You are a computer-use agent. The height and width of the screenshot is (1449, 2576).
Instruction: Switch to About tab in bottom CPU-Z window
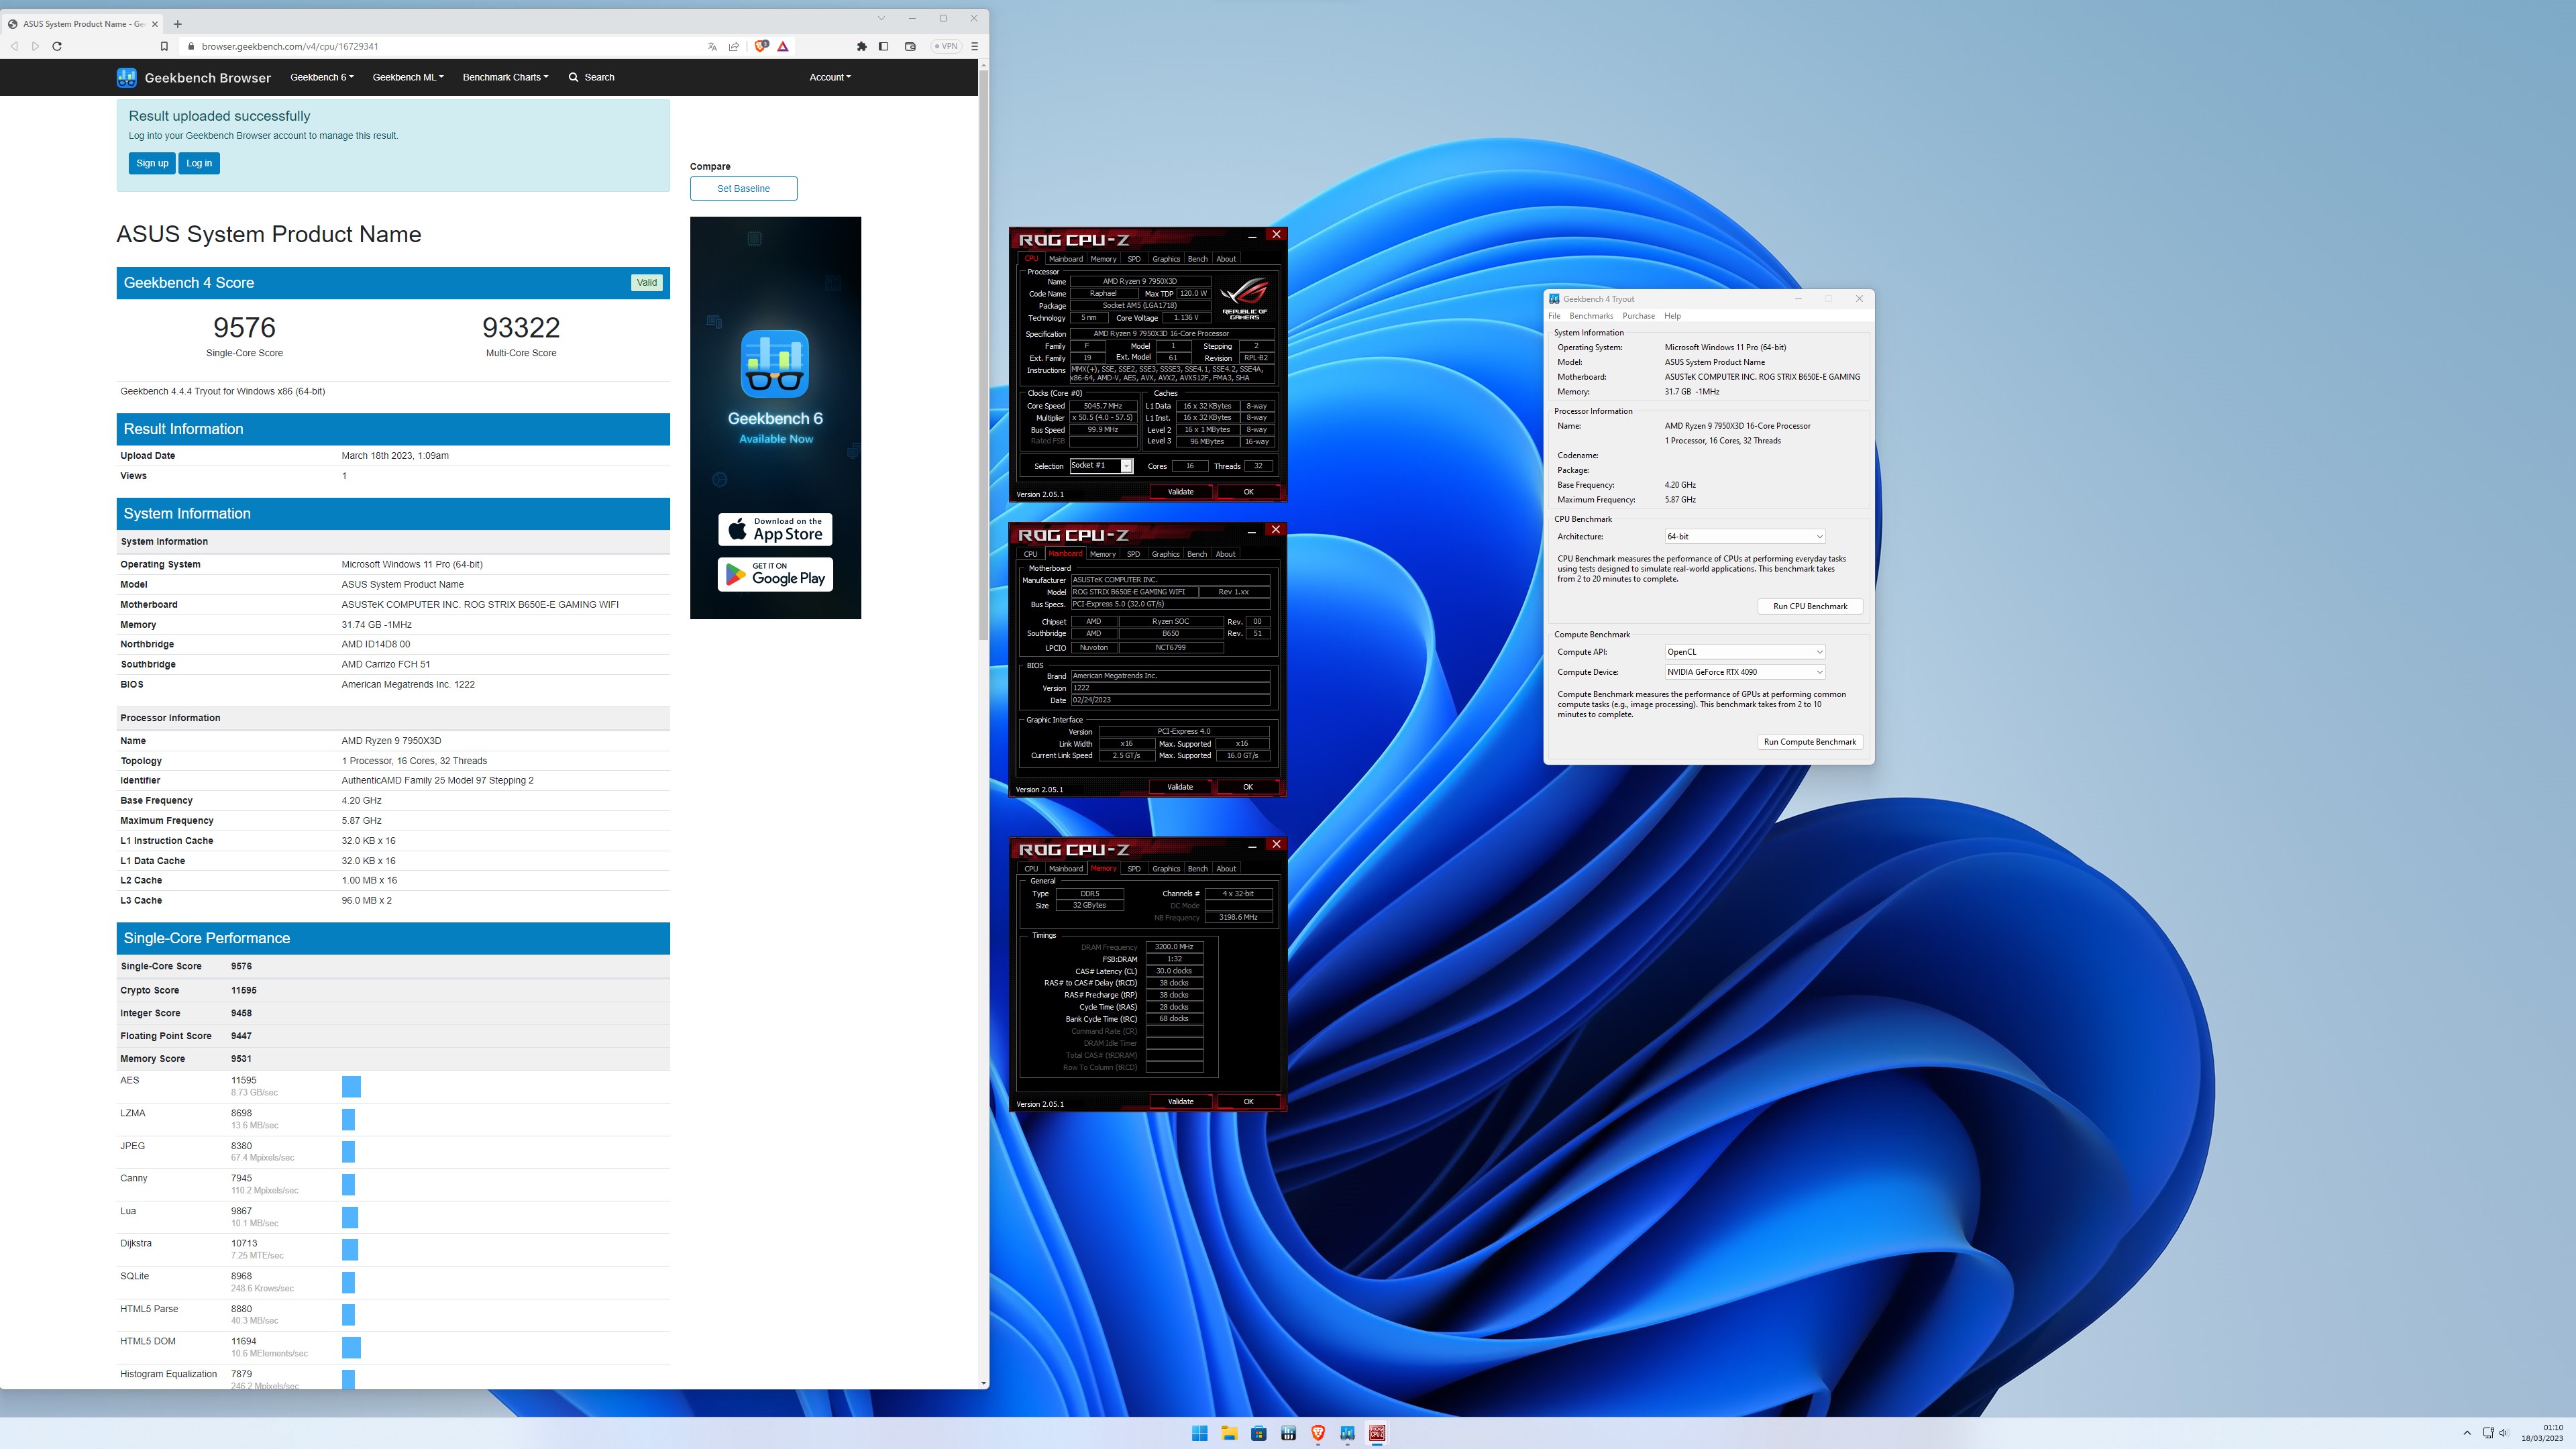tap(1226, 869)
